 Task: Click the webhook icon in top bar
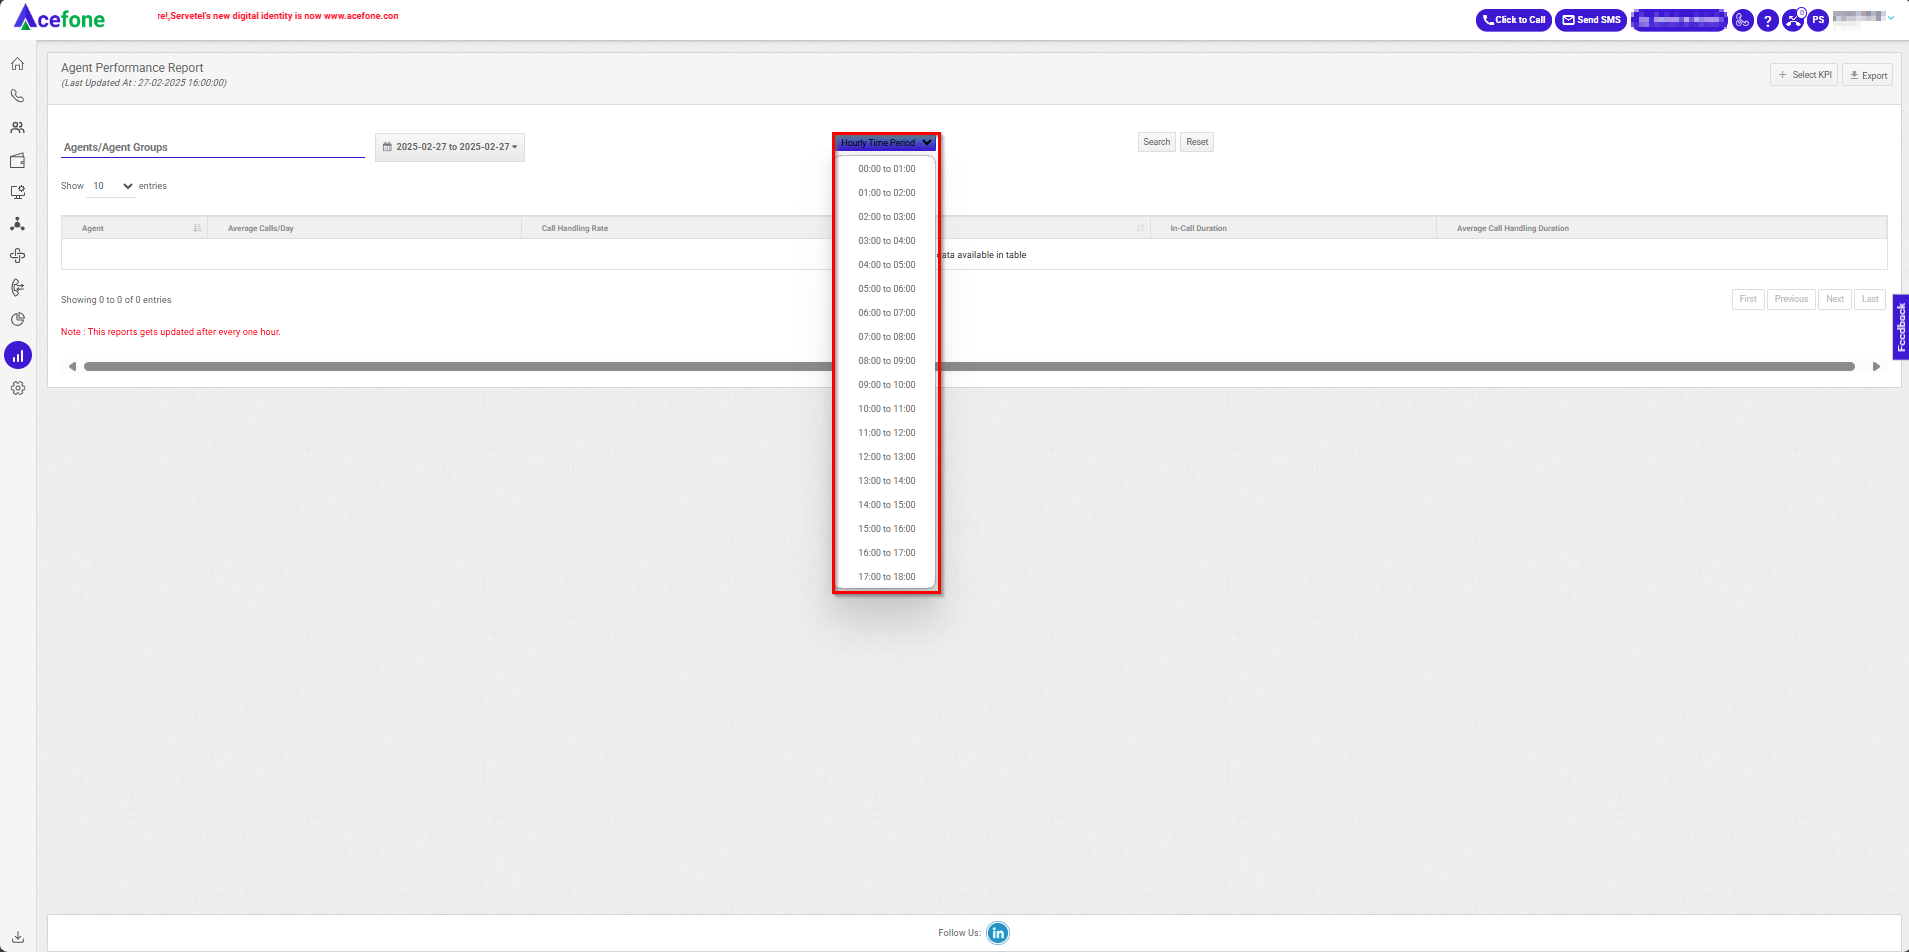[1742, 20]
